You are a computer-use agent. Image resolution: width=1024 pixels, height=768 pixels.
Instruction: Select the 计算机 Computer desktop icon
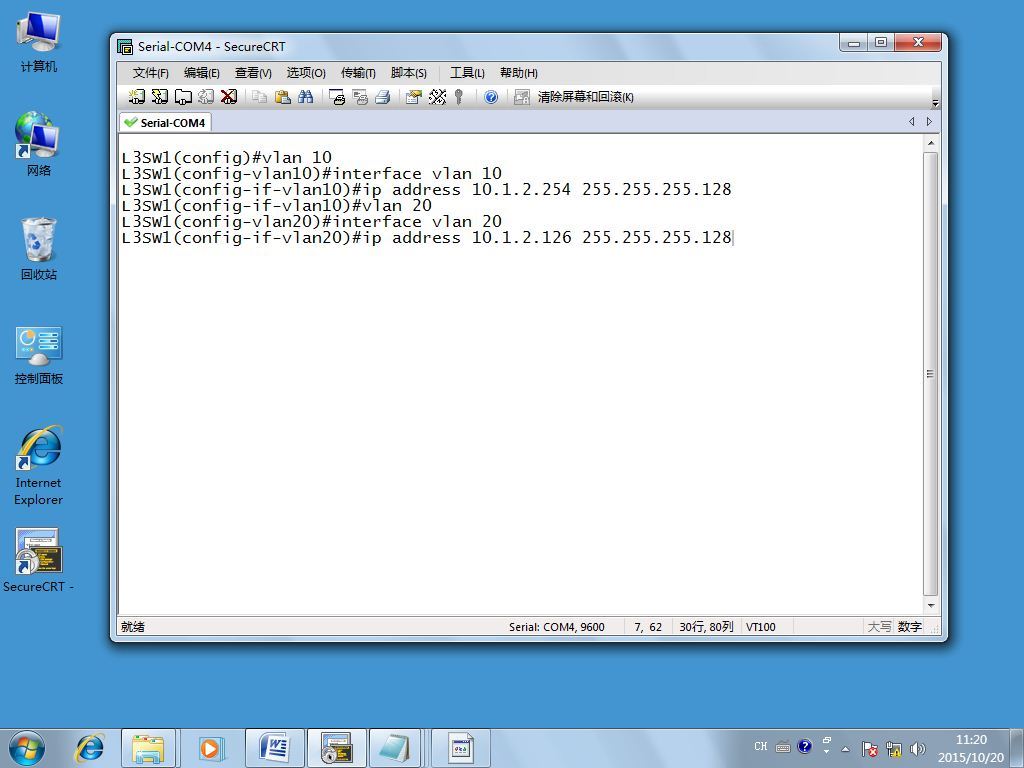pyautogui.click(x=39, y=41)
